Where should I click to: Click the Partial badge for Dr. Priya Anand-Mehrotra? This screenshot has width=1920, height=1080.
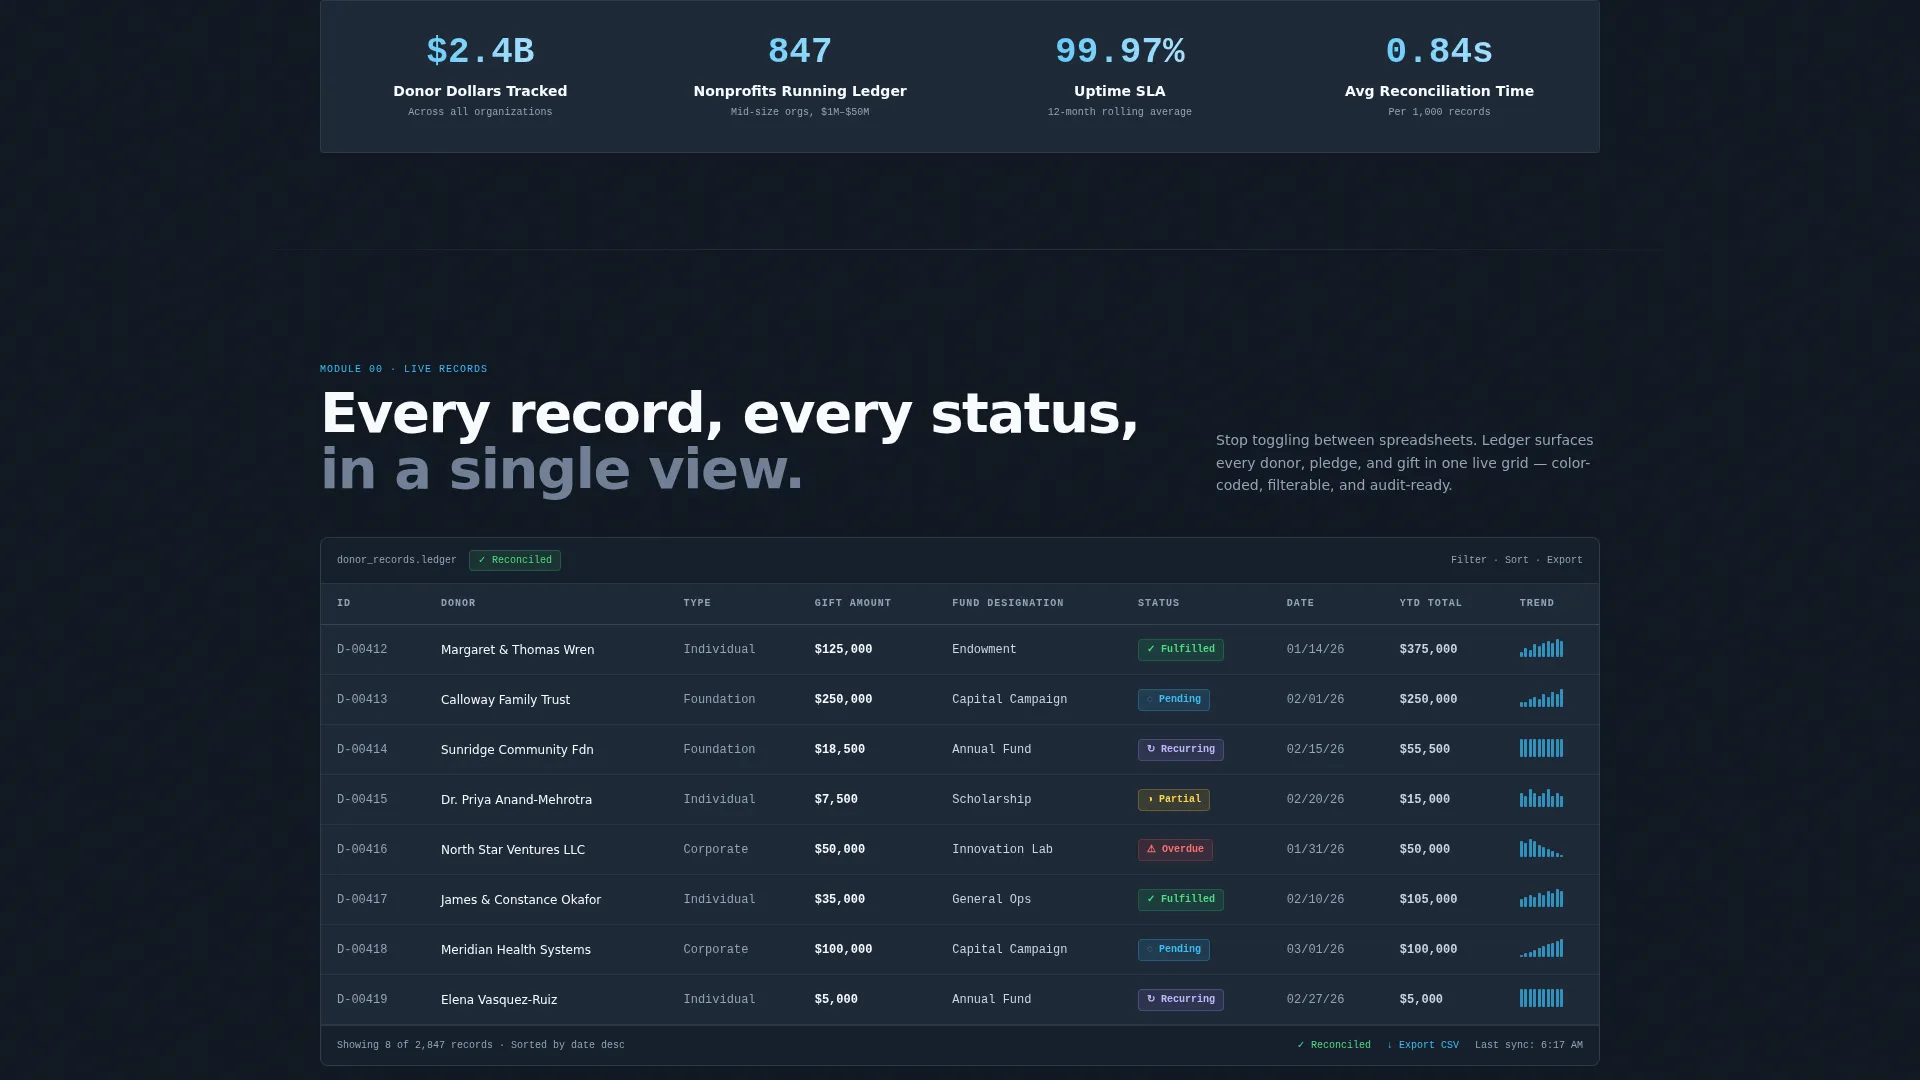(1173, 800)
